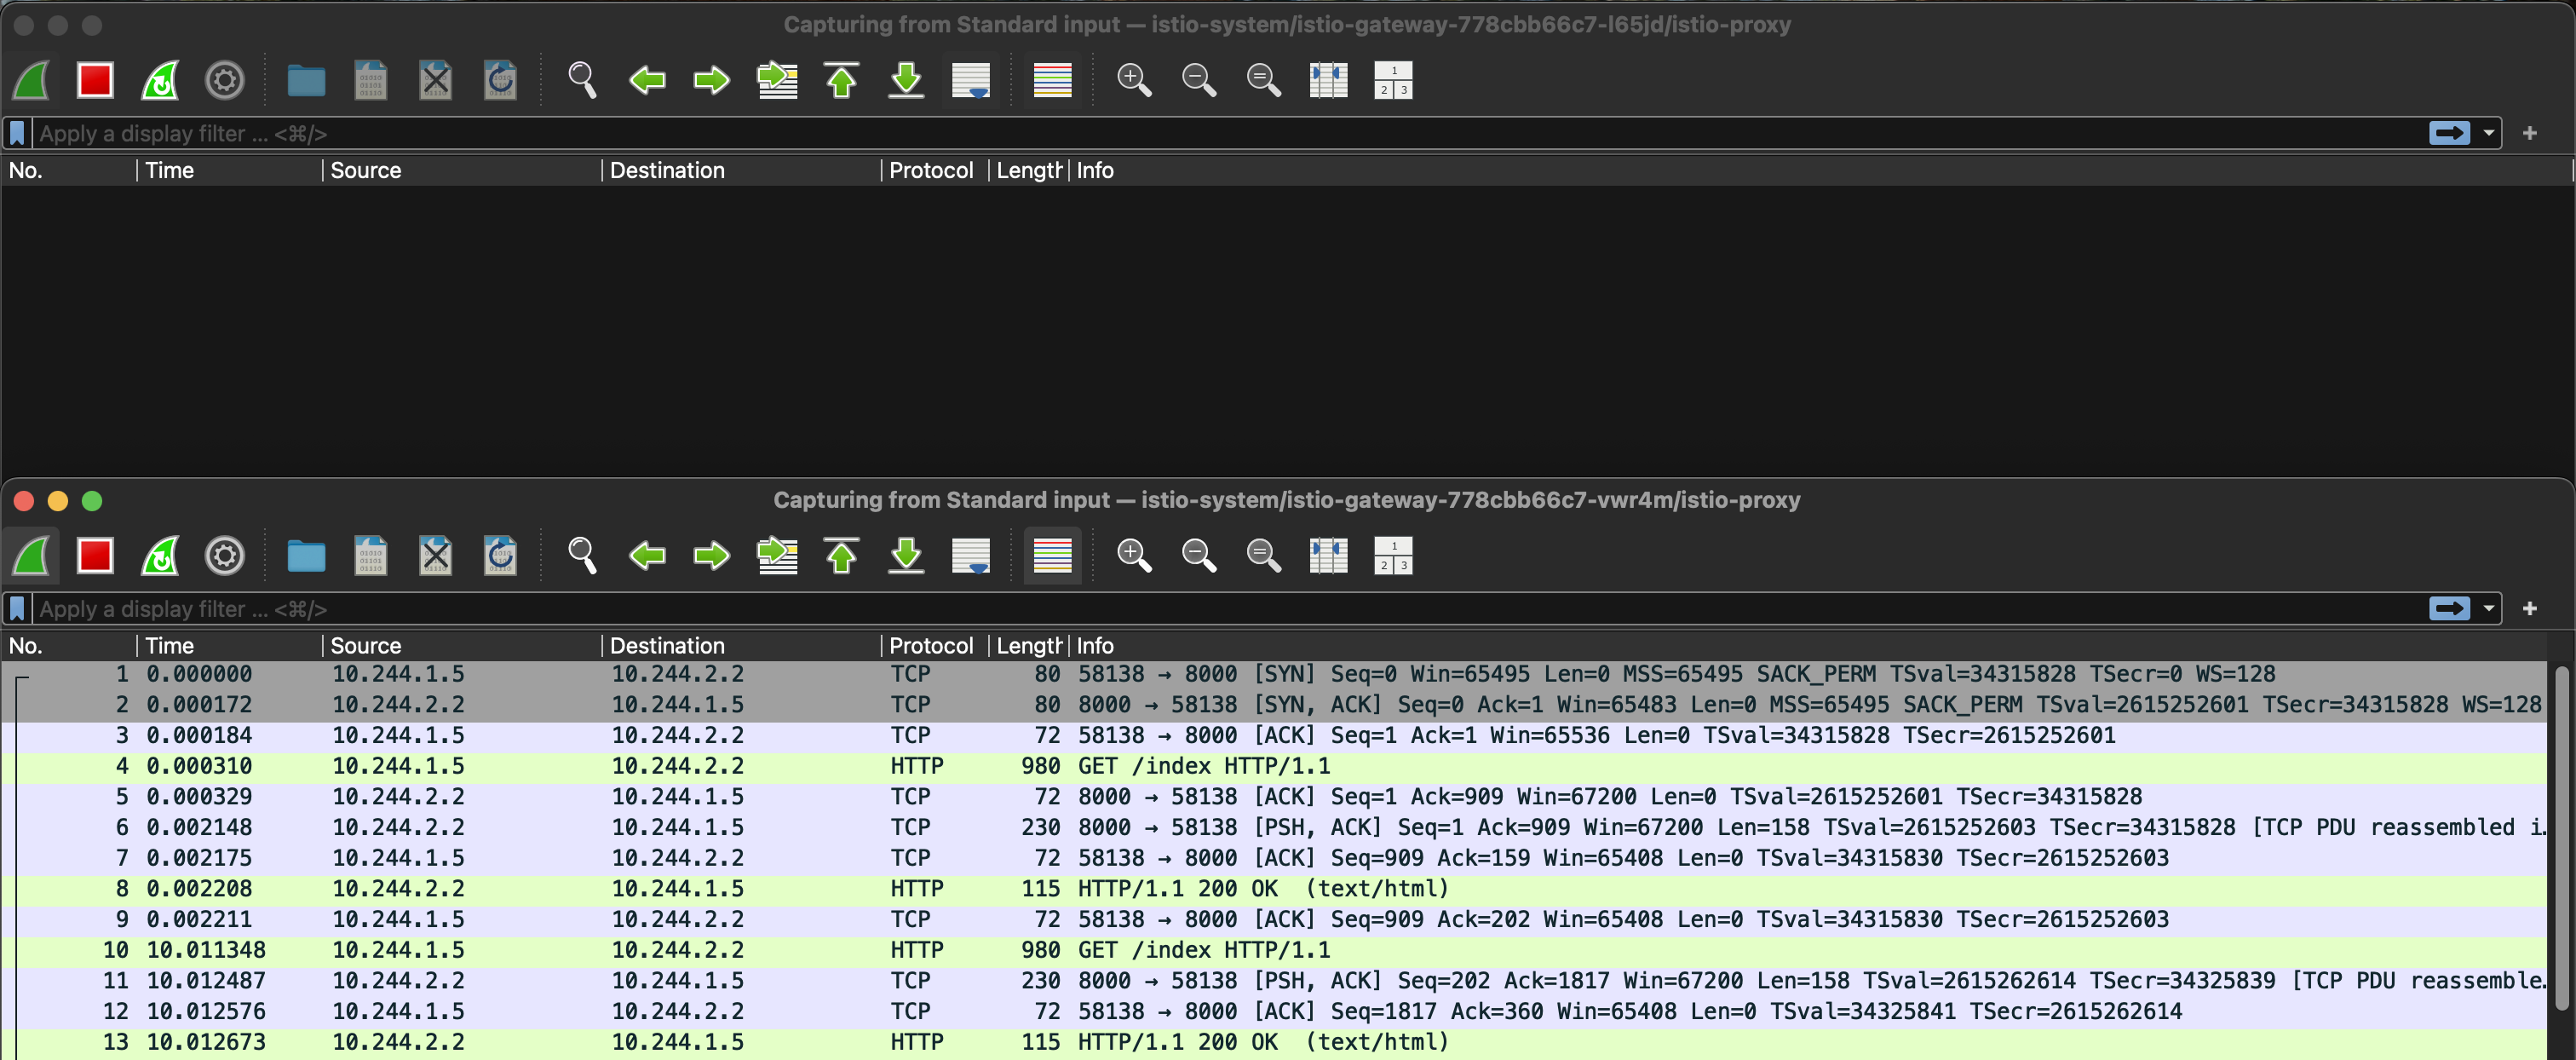Toggle packet colorization in upper window
The width and height of the screenshot is (2576, 1060).
pos(1052,80)
